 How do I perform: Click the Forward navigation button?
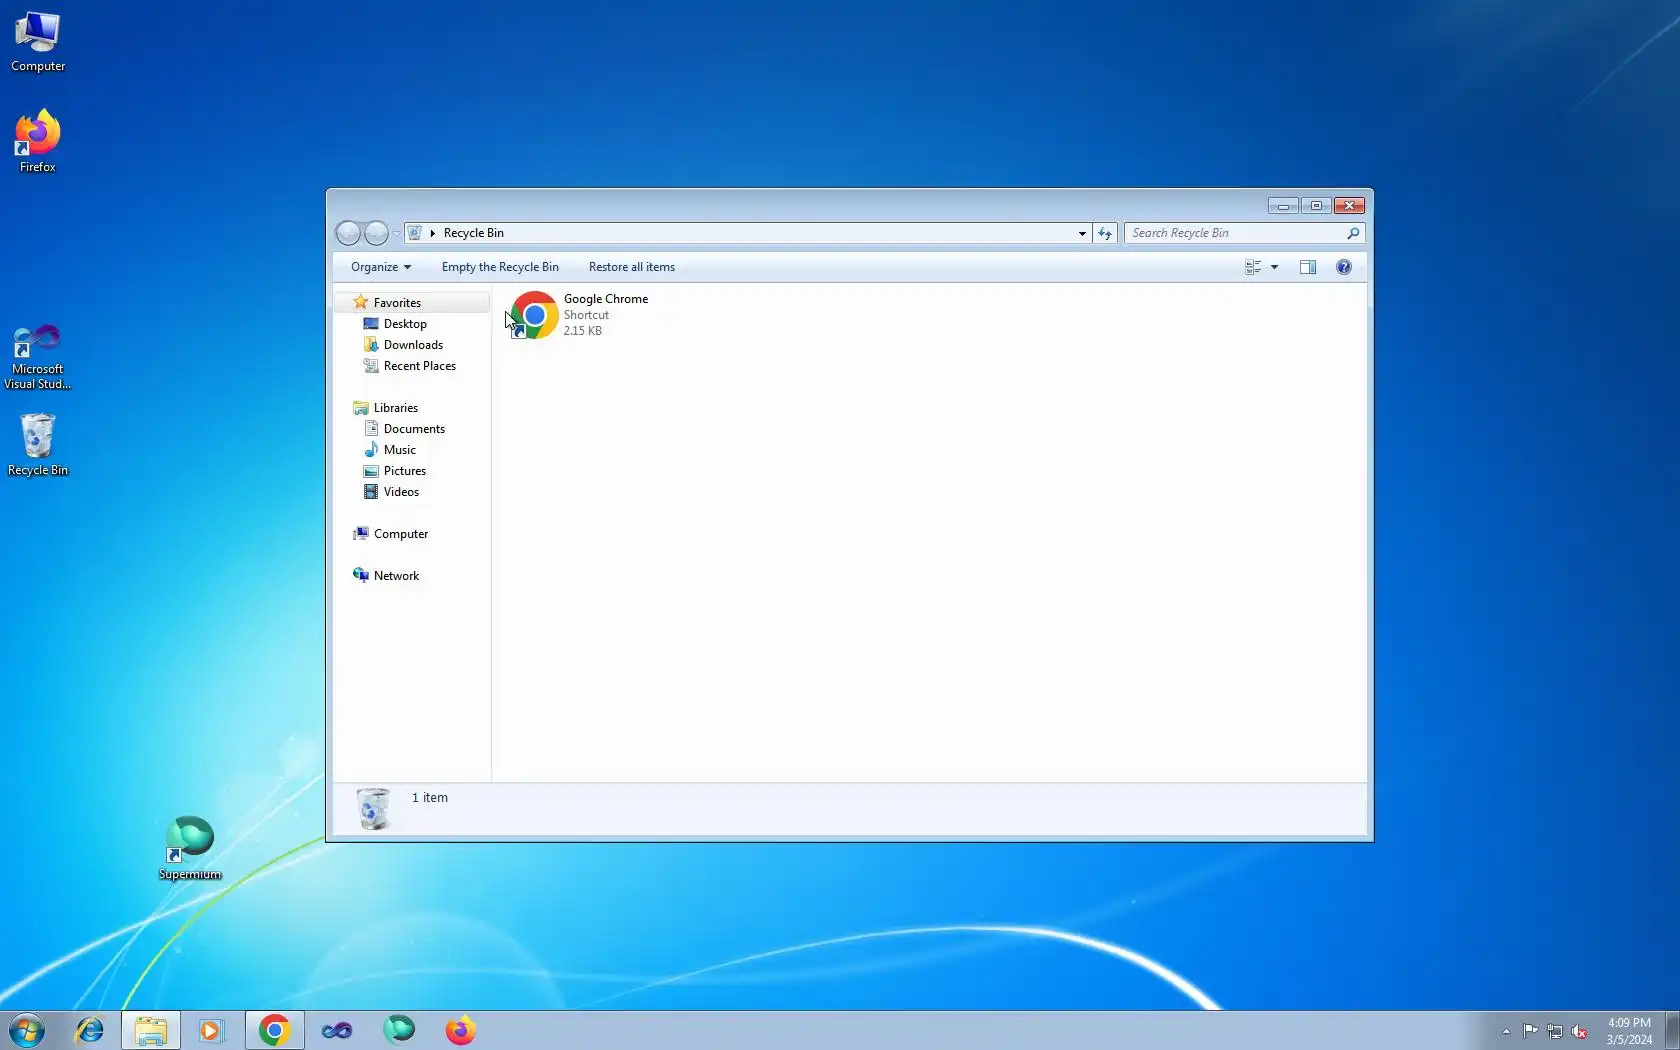[x=376, y=233]
